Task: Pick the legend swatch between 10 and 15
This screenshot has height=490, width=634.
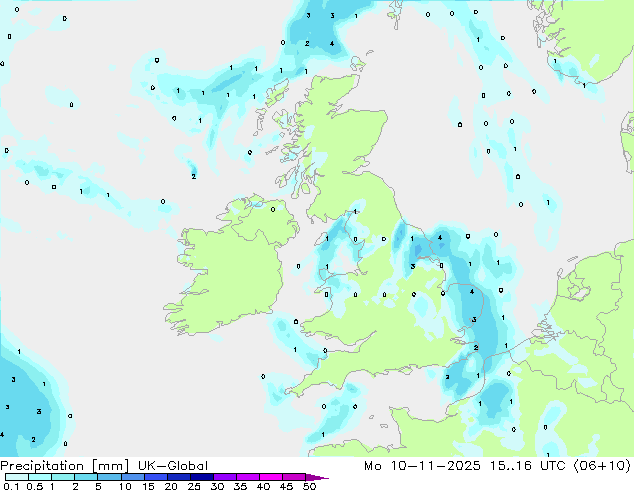Action: 132,477
